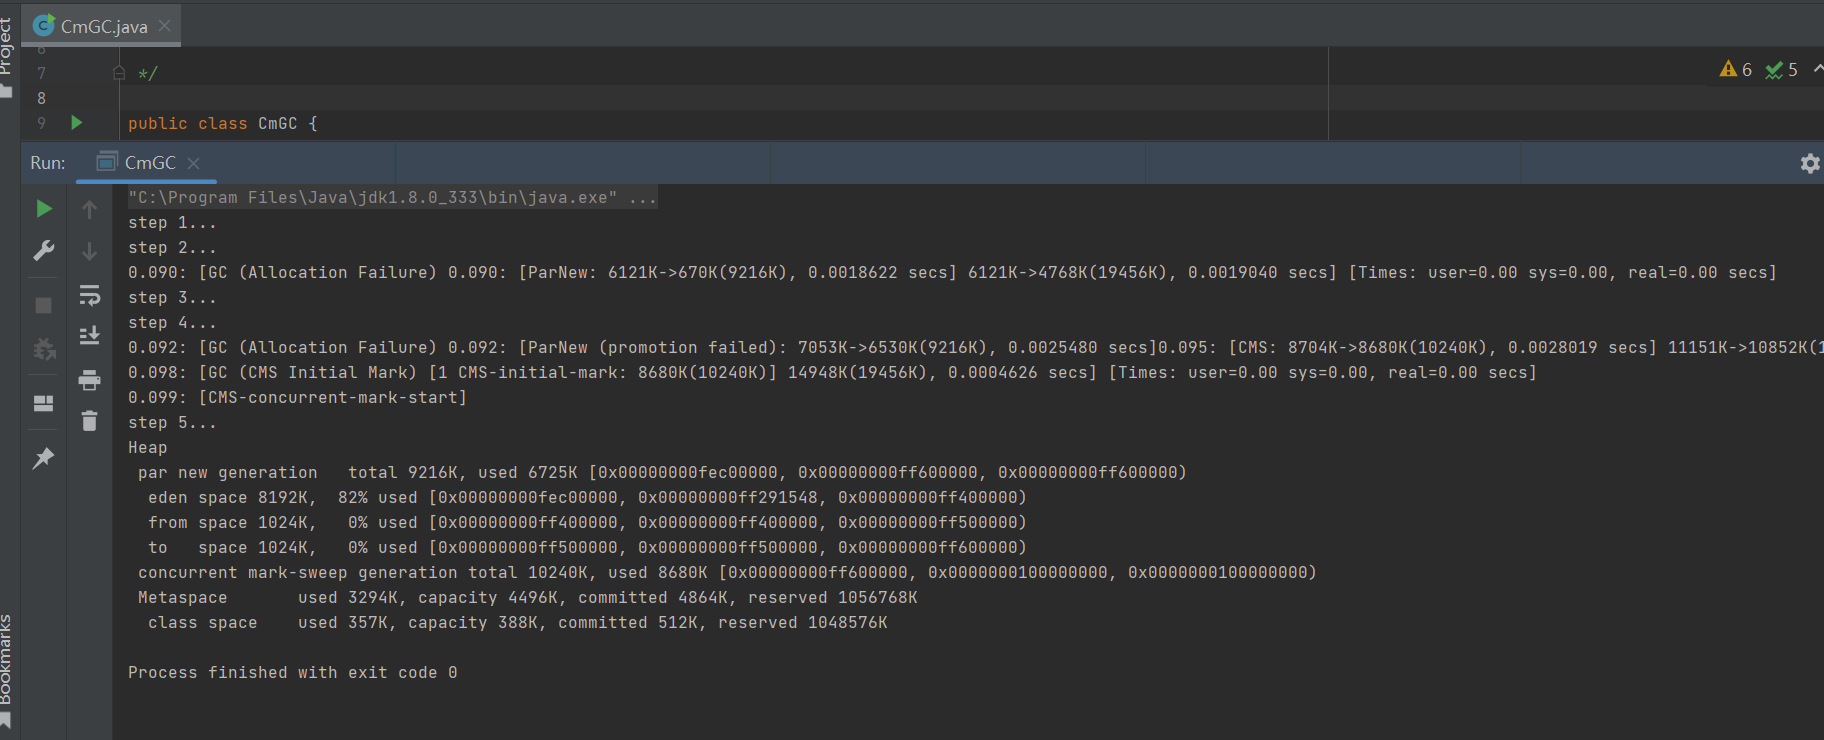Click line number 8 in gutter
Viewport: 1824px width, 740px height.
tap(41, 98)
